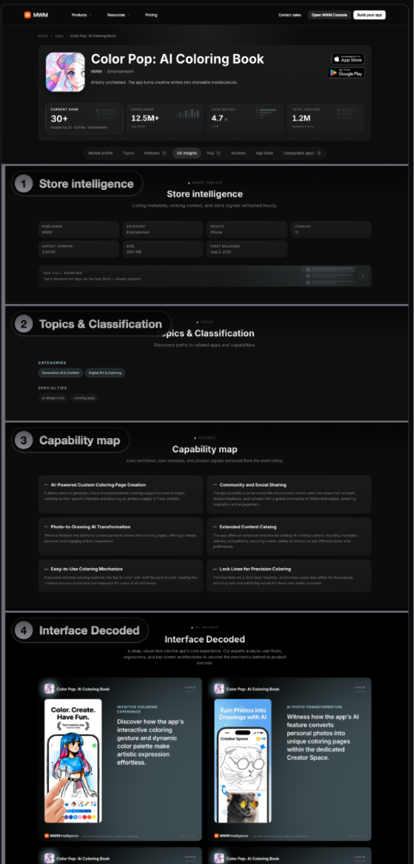This screenshot has width=414, height=864.
Task: Click Open MWM Console button
Action: 329,15
